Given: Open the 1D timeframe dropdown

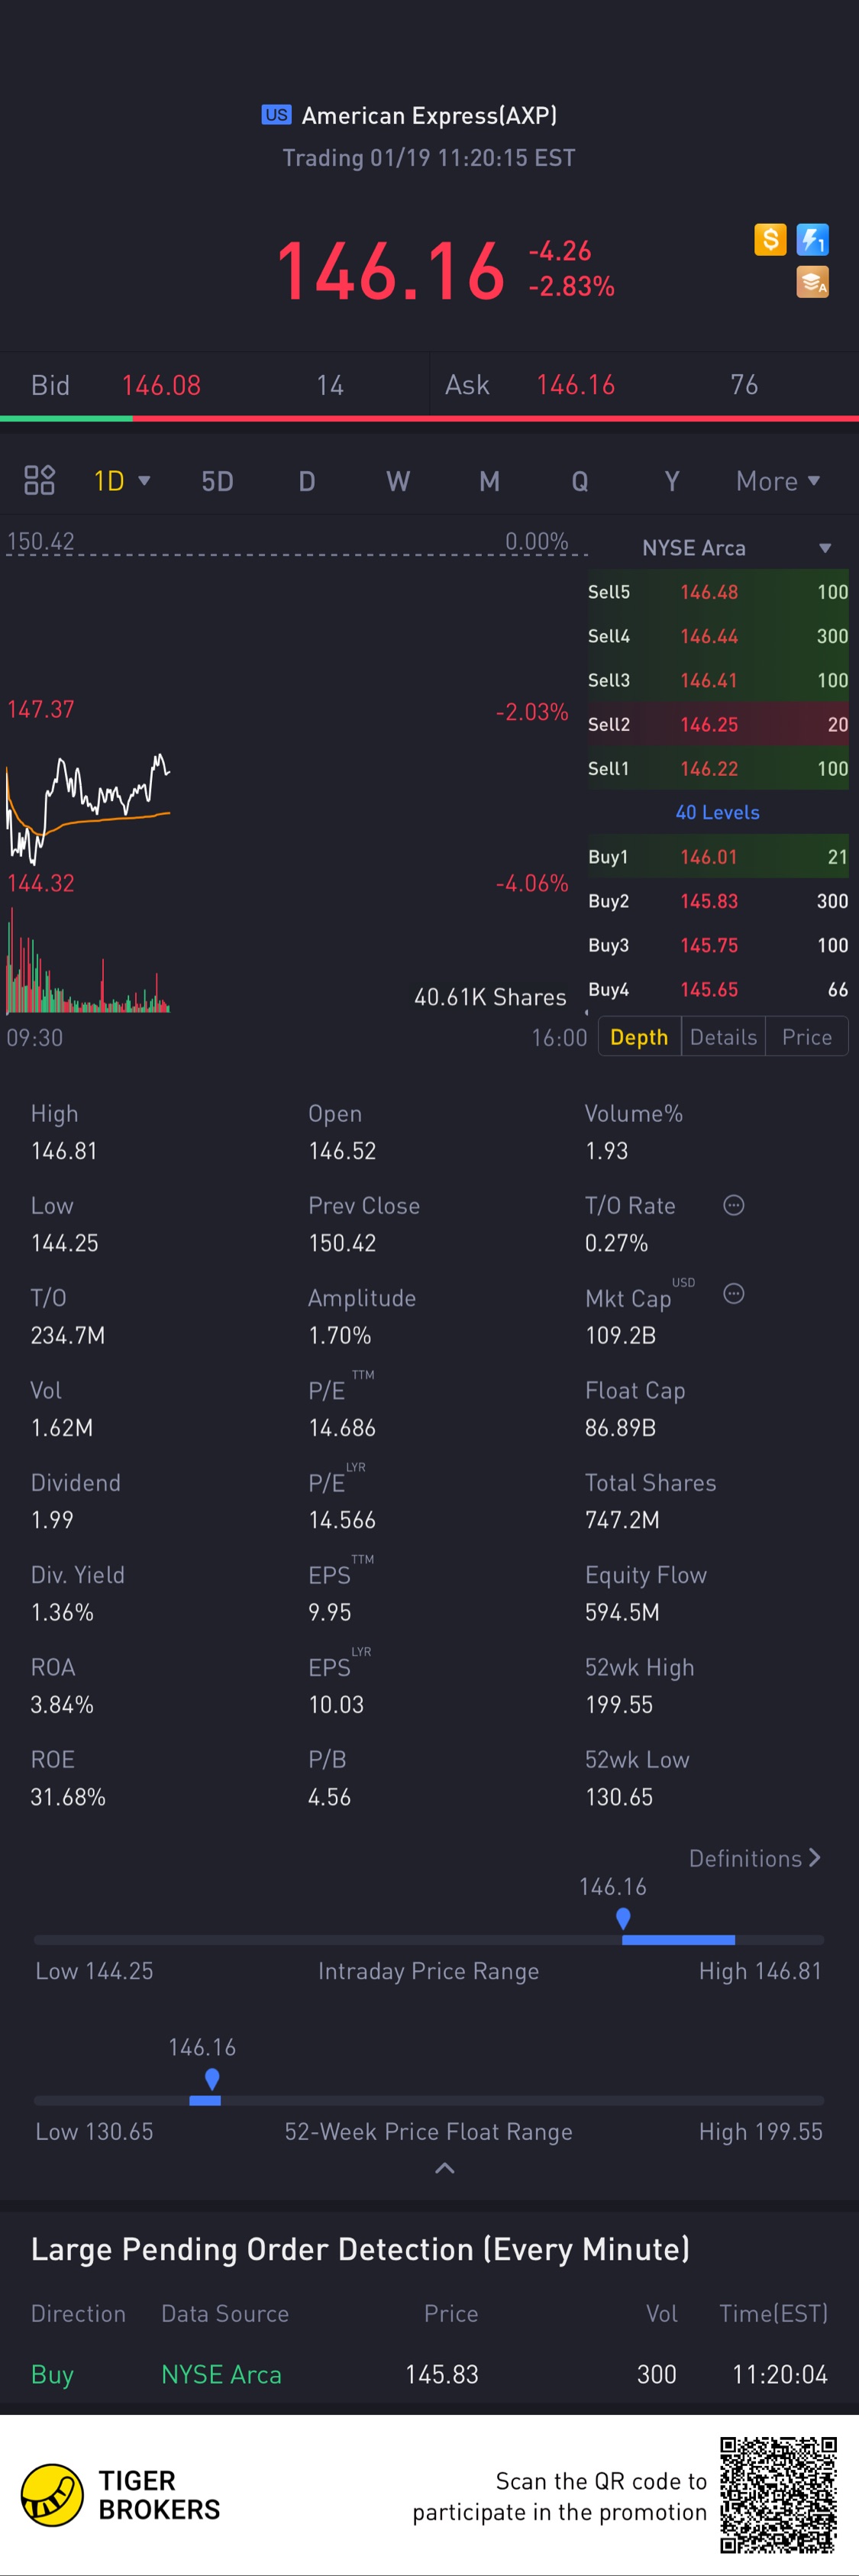Looking at the screenshot, I should click(122, 481).
